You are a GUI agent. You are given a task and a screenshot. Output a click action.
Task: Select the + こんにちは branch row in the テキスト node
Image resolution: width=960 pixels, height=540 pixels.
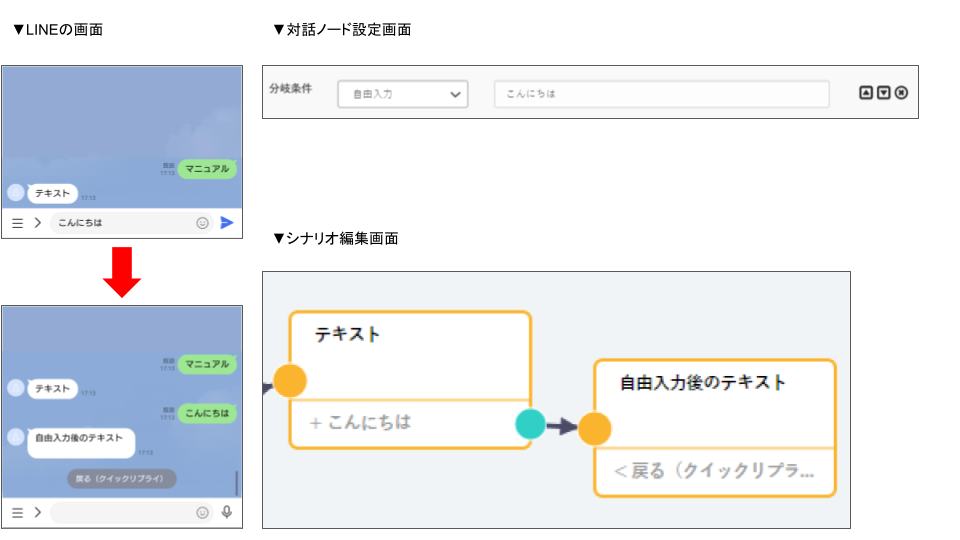(400, 423)
